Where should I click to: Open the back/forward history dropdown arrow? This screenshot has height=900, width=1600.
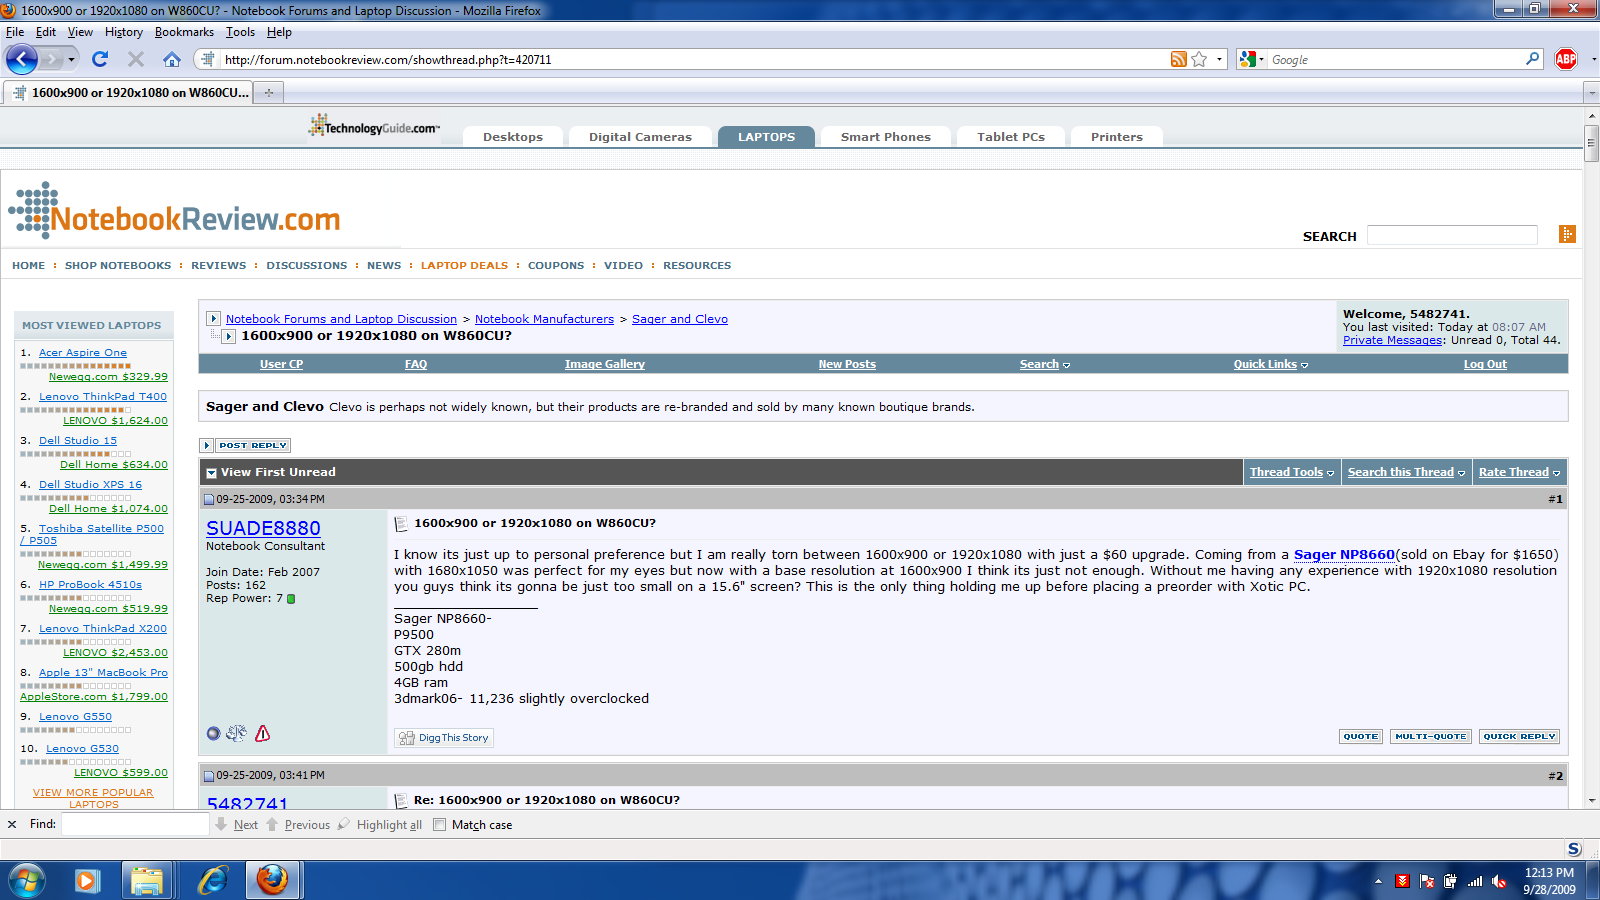pos(71,60)
